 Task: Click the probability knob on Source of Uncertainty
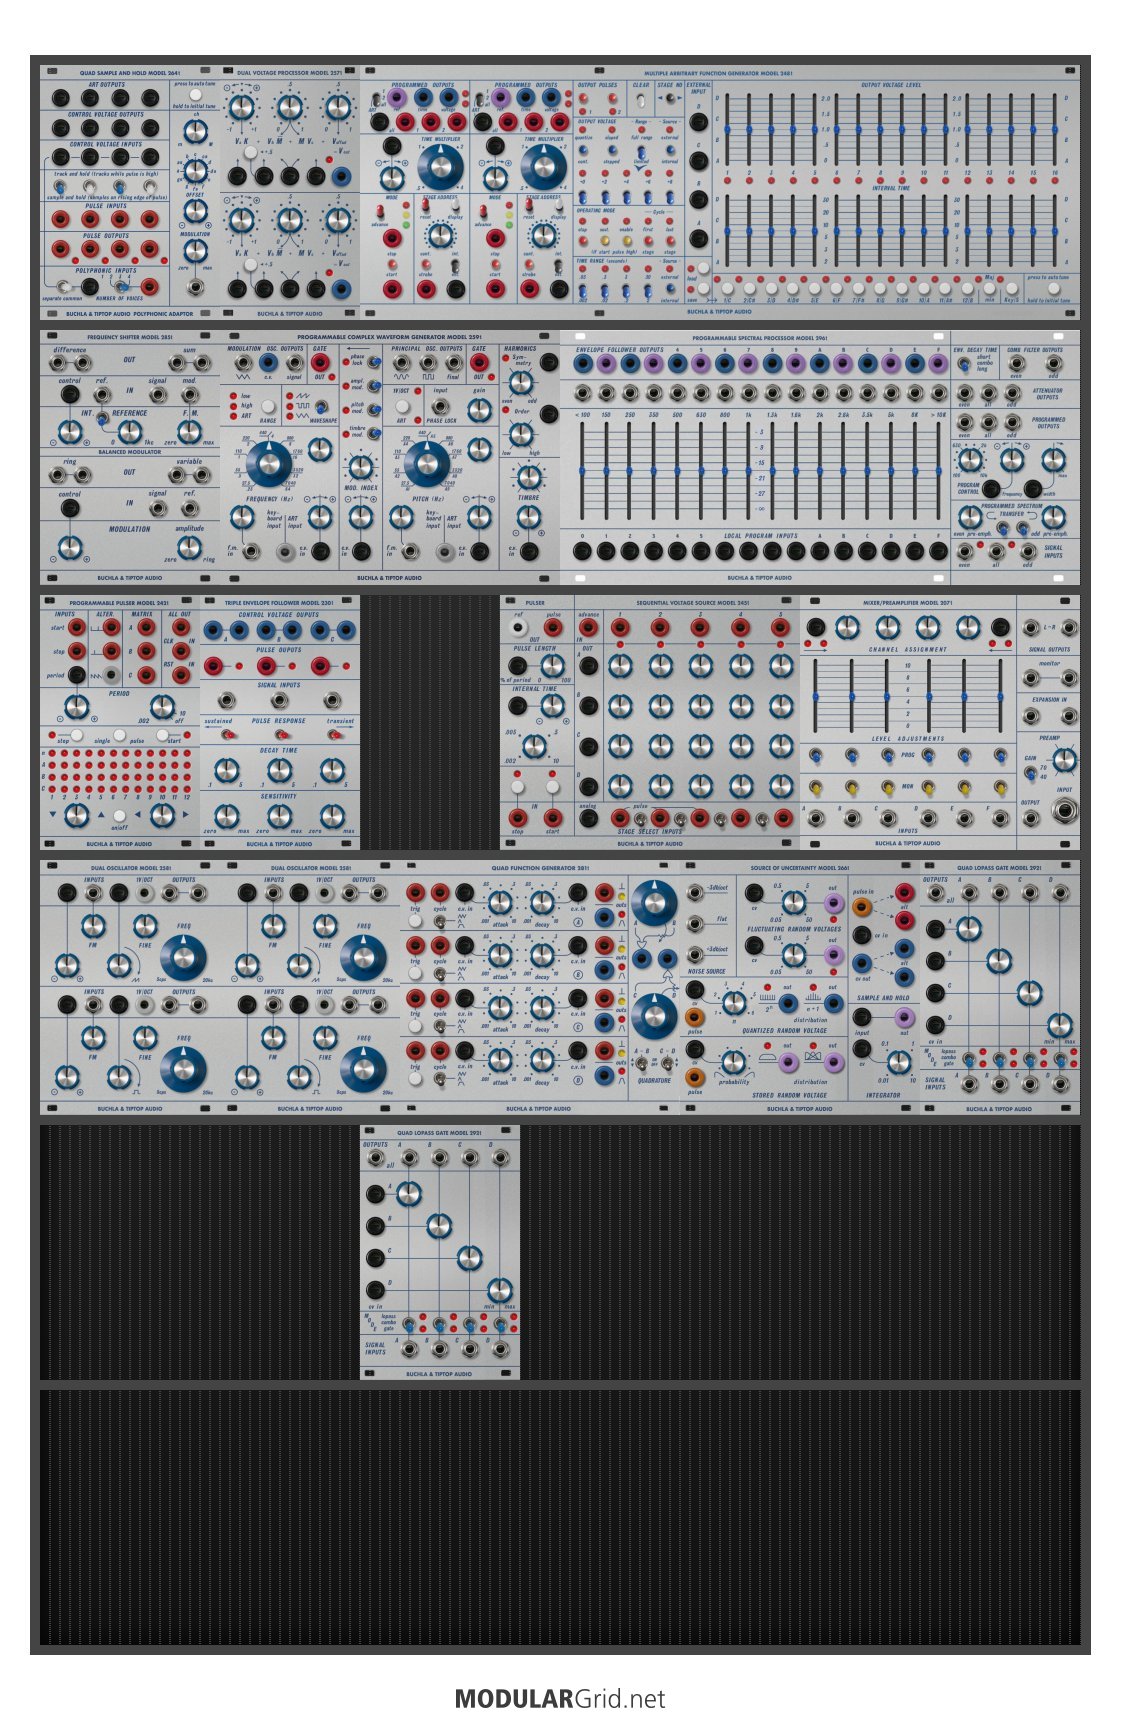click(x=733, y=1061)
